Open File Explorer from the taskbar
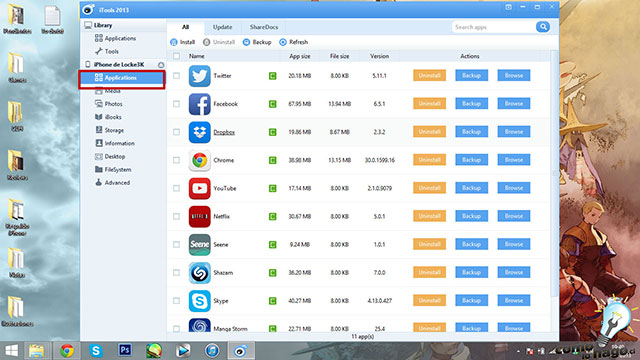Image resolution: width=640 pixels, height=360 pixels. click(x=37, y=351)
